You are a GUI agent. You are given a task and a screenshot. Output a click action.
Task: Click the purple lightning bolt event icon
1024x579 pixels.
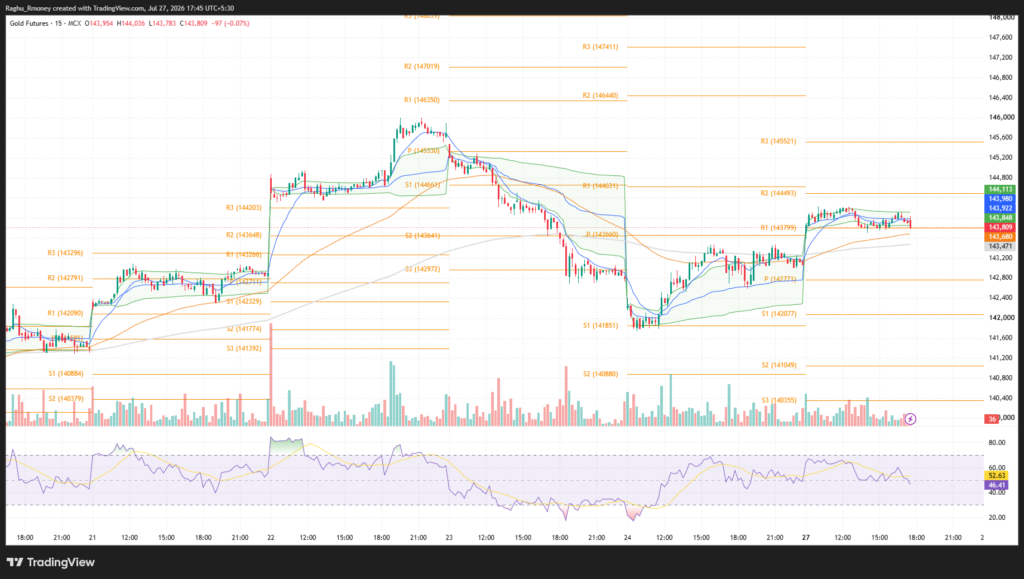(x=910, y=418)
